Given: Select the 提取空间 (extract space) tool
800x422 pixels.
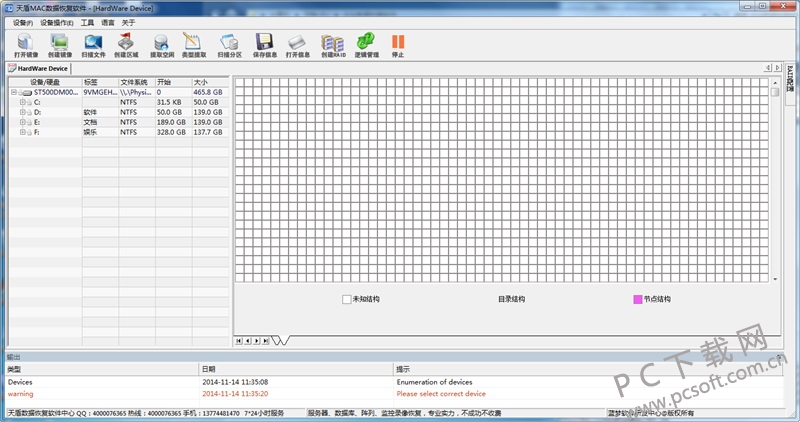Looking at the screenshot, I should click(161, 43).
